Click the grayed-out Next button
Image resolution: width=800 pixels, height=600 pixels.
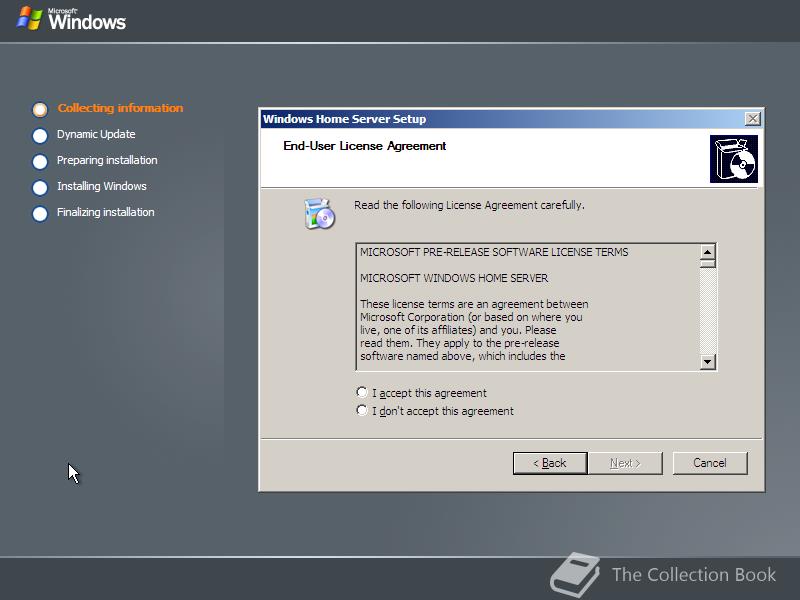point(625,463)
